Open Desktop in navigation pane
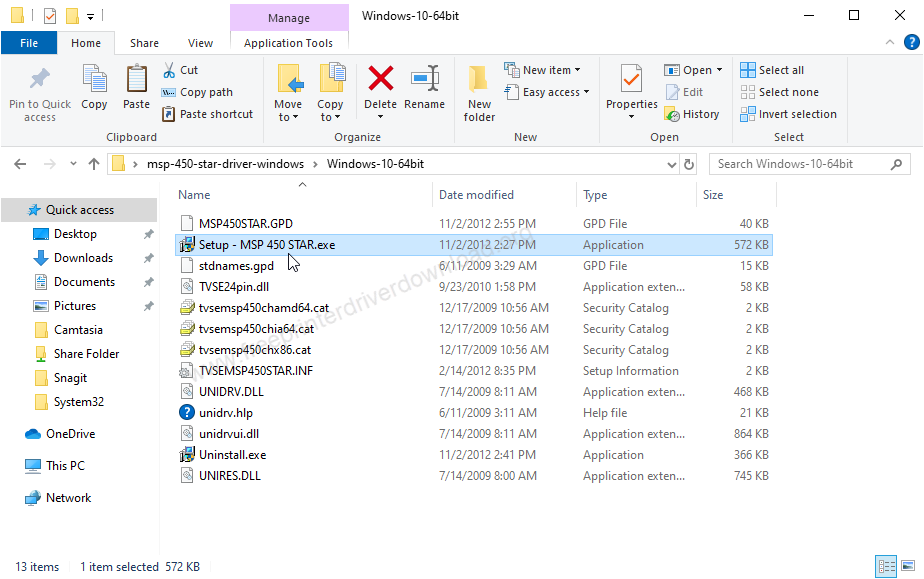 coord(75,234)
